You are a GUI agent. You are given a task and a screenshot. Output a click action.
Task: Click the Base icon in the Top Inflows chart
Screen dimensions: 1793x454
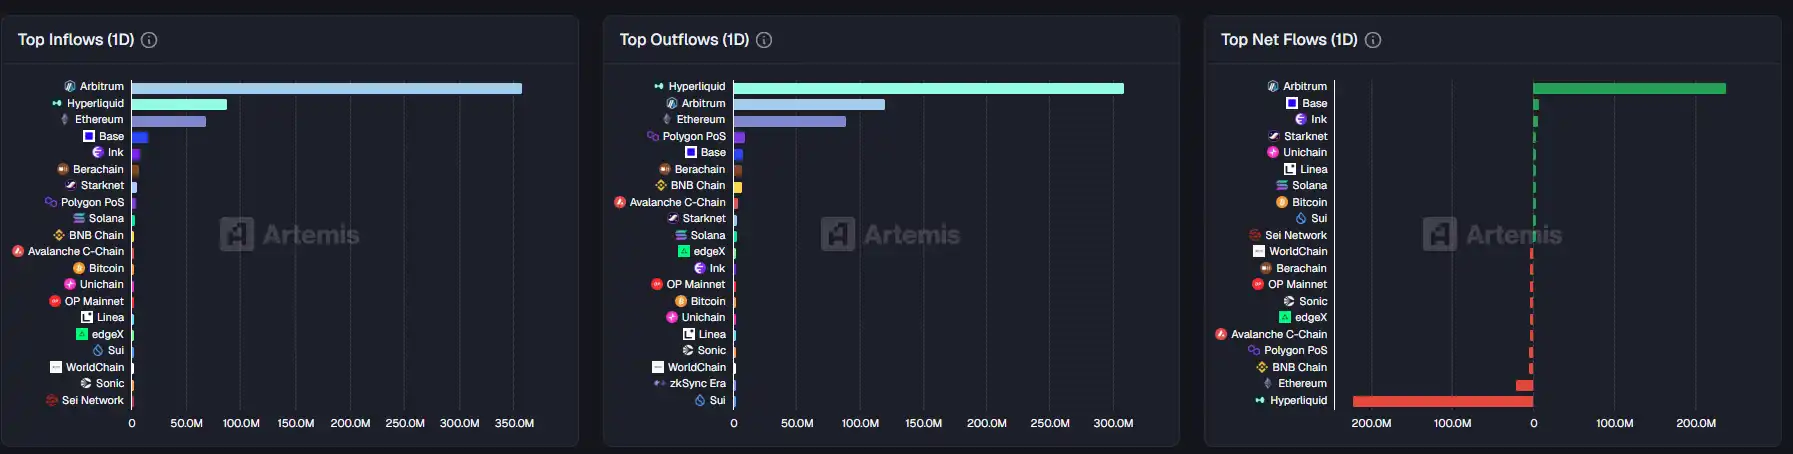coord(89,136)
